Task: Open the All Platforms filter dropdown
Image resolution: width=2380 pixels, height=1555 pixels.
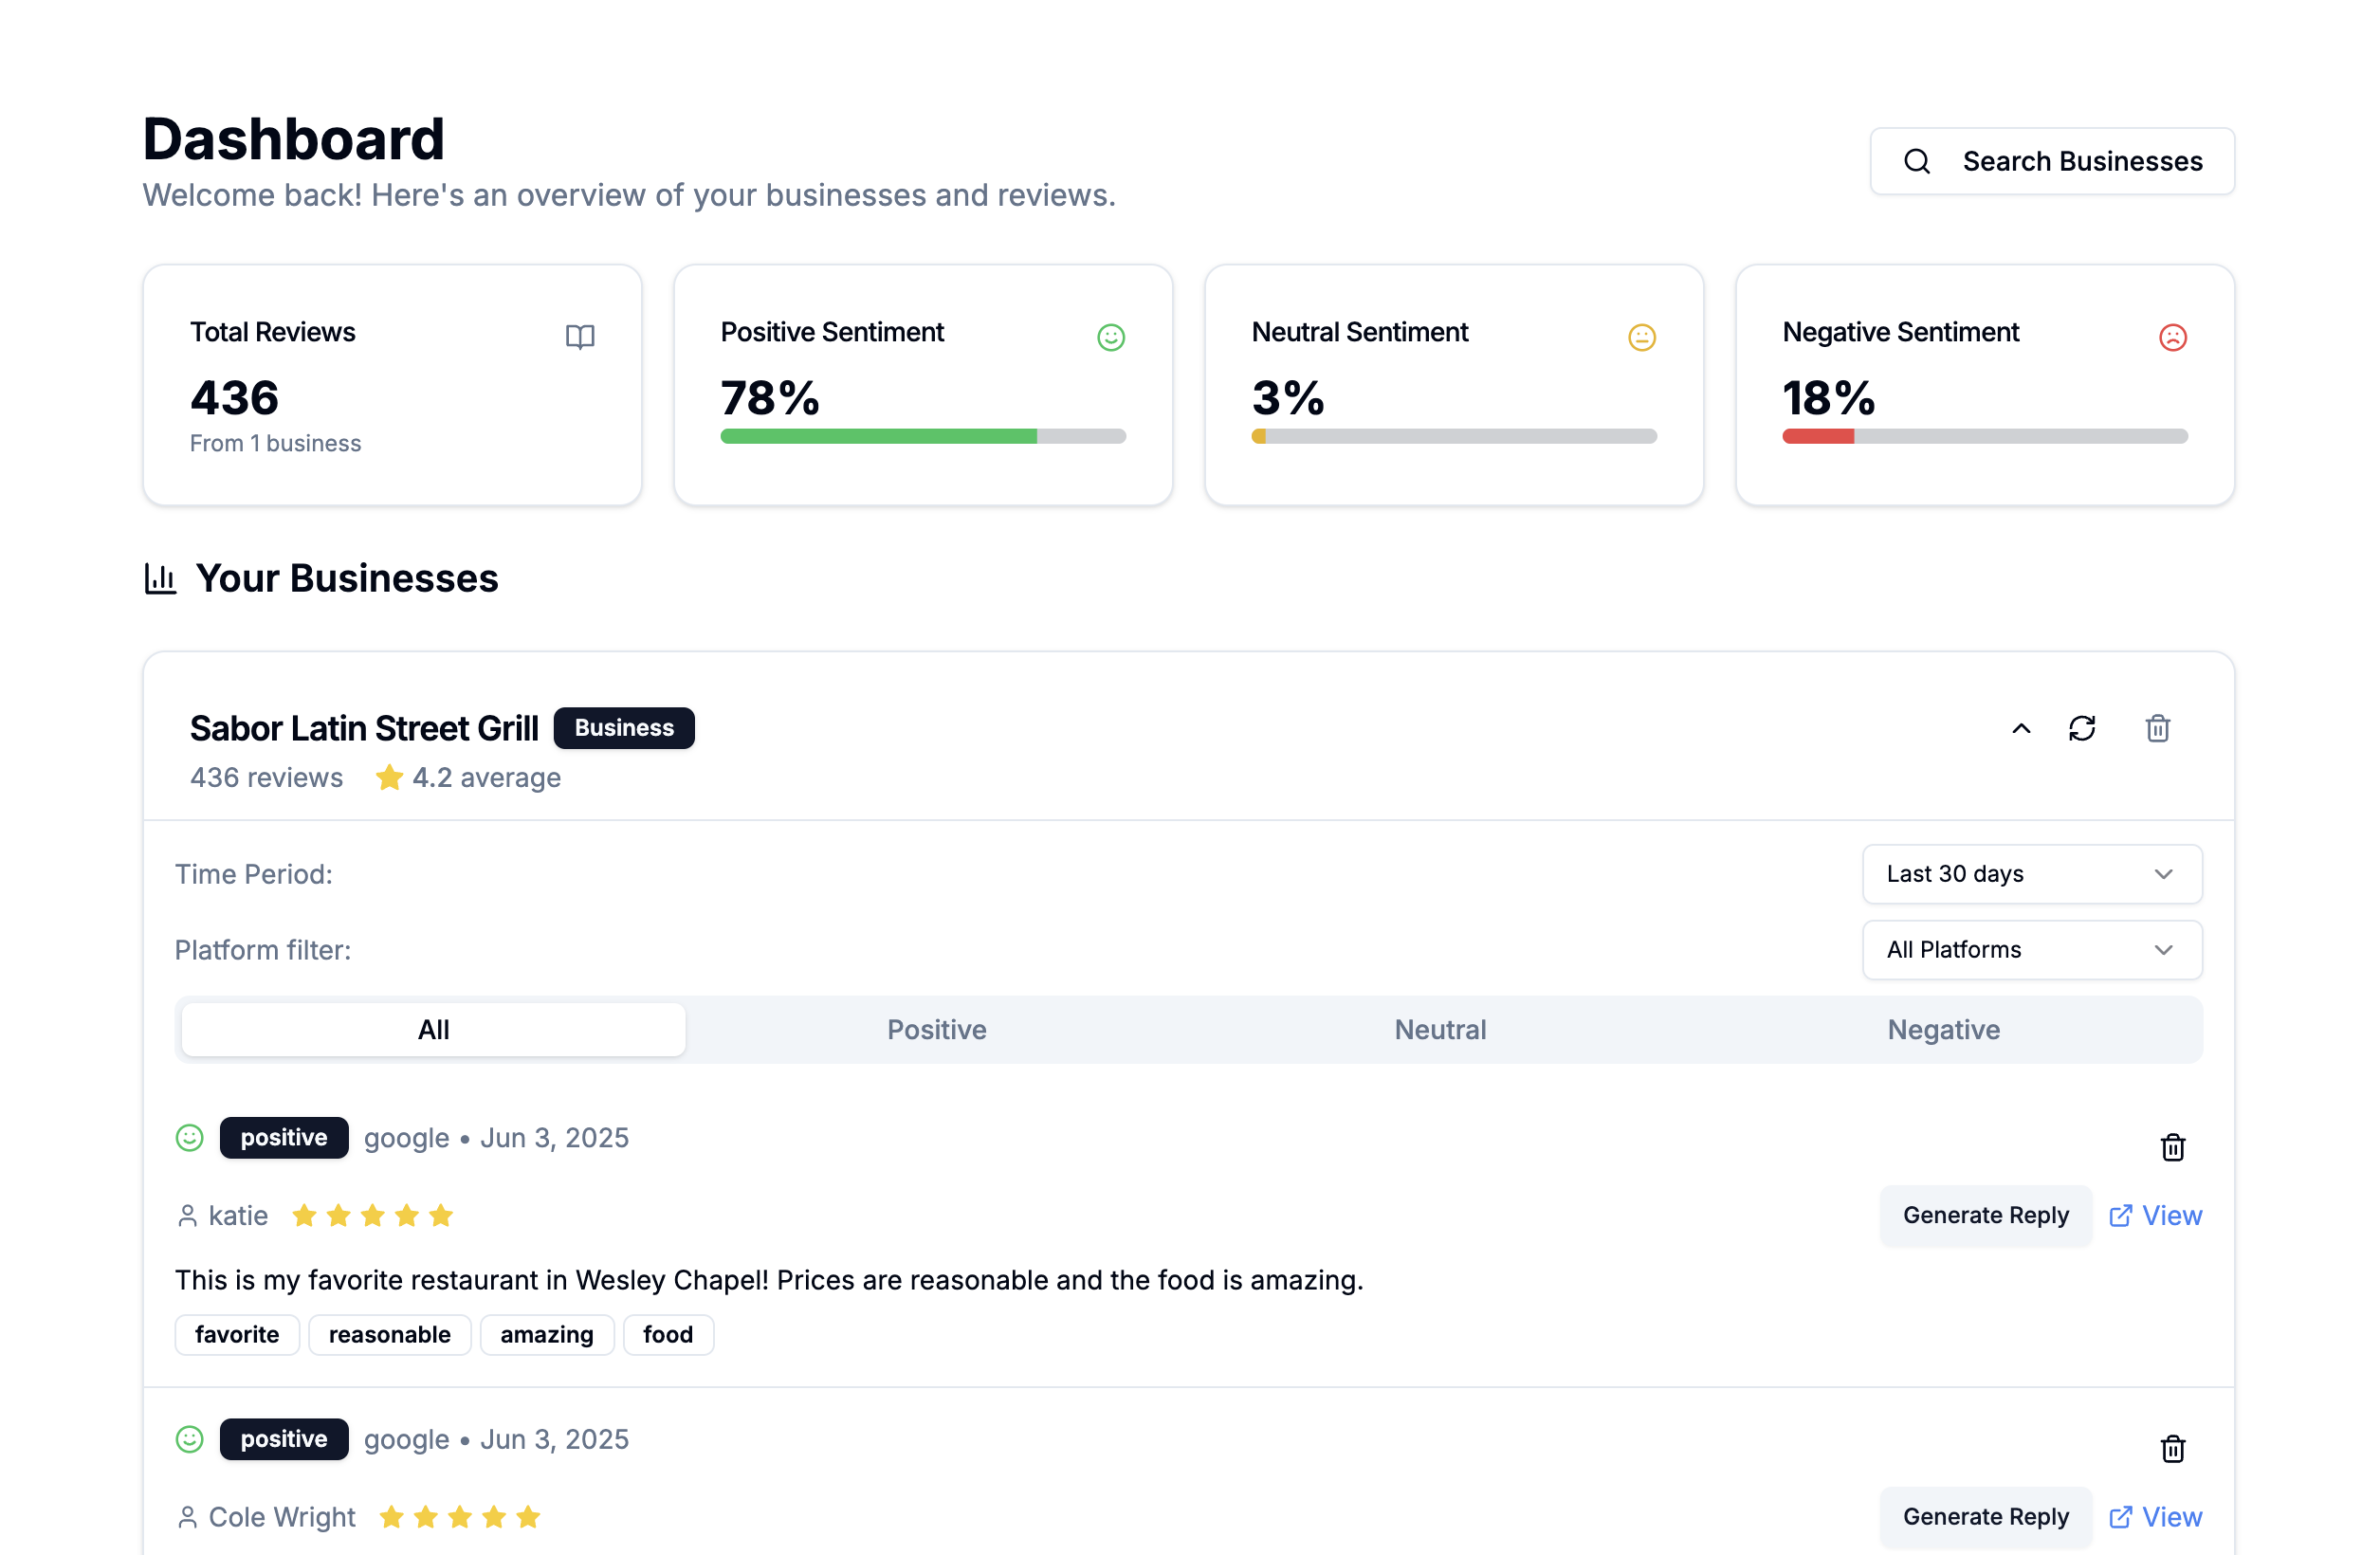Action: point(2031,949)
